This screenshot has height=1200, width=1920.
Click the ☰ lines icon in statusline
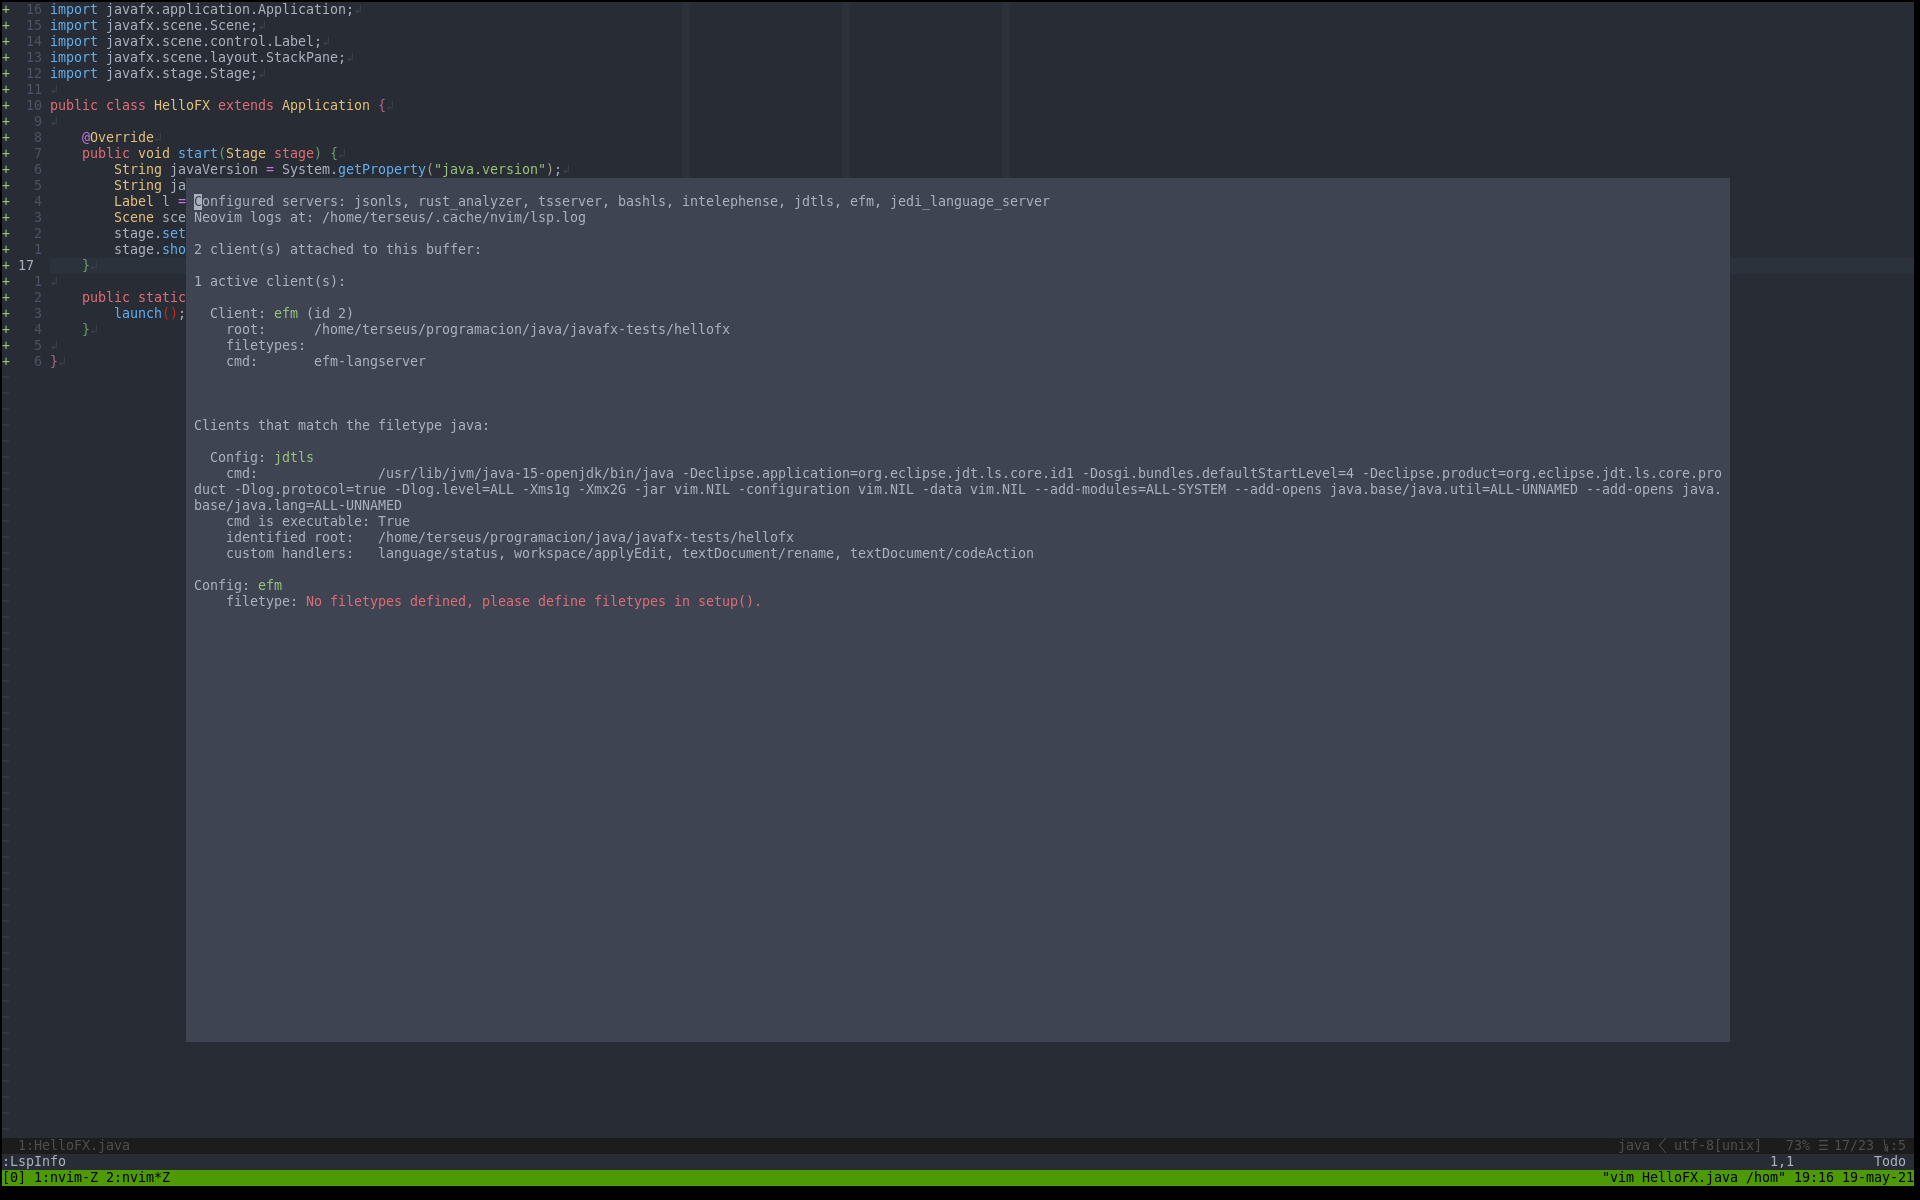pyautogui.click(x=1822, y=1145)
